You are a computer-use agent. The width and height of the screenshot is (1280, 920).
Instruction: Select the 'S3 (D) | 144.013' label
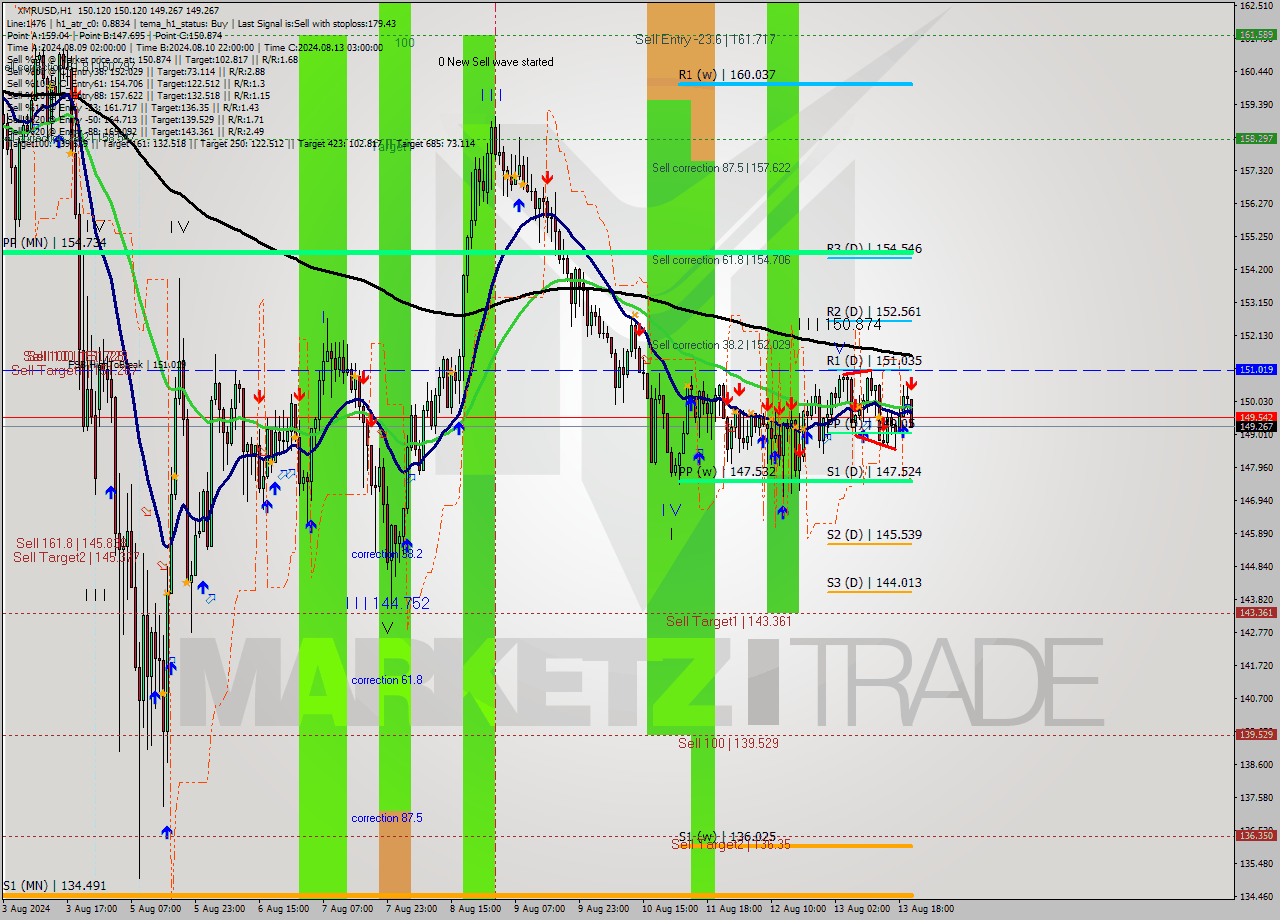point(874,583)
